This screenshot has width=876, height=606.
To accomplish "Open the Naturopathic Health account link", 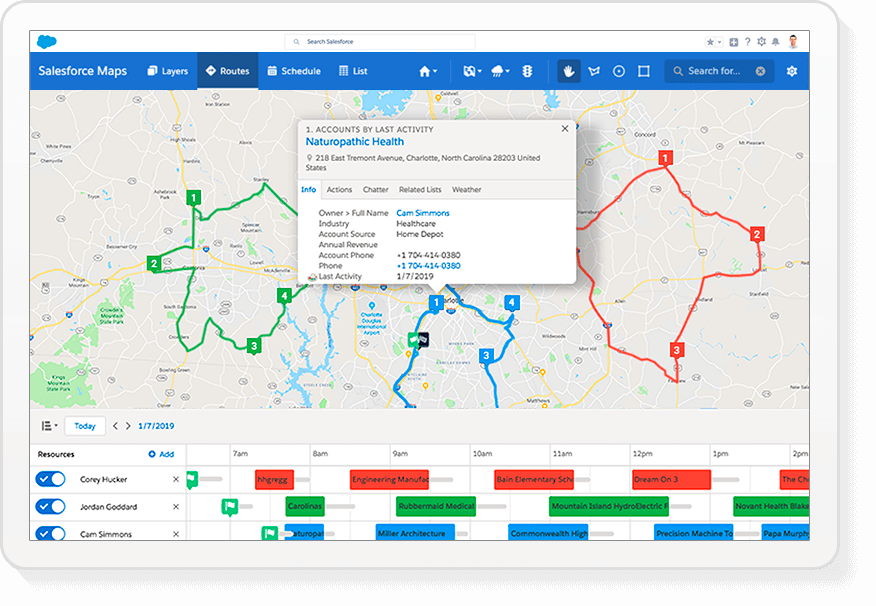I will pos(355,142).
